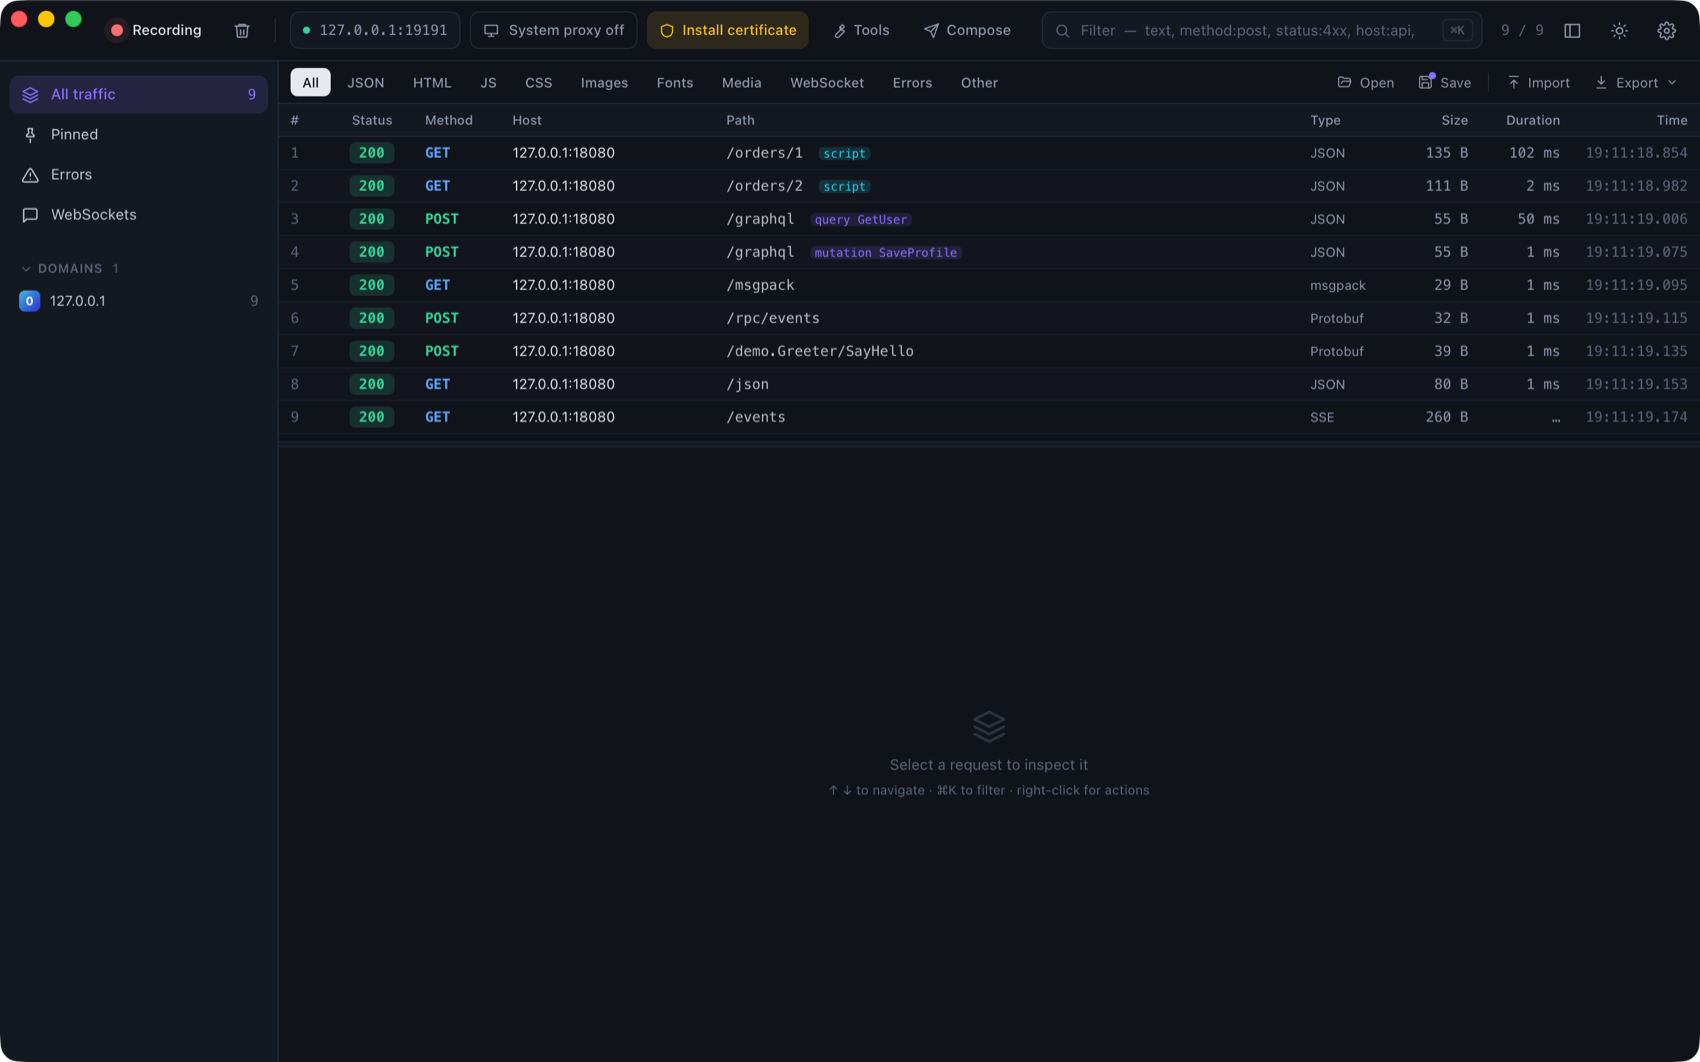Click the proxy address 127.0.0.1:19191

click(x=375, y=30)
